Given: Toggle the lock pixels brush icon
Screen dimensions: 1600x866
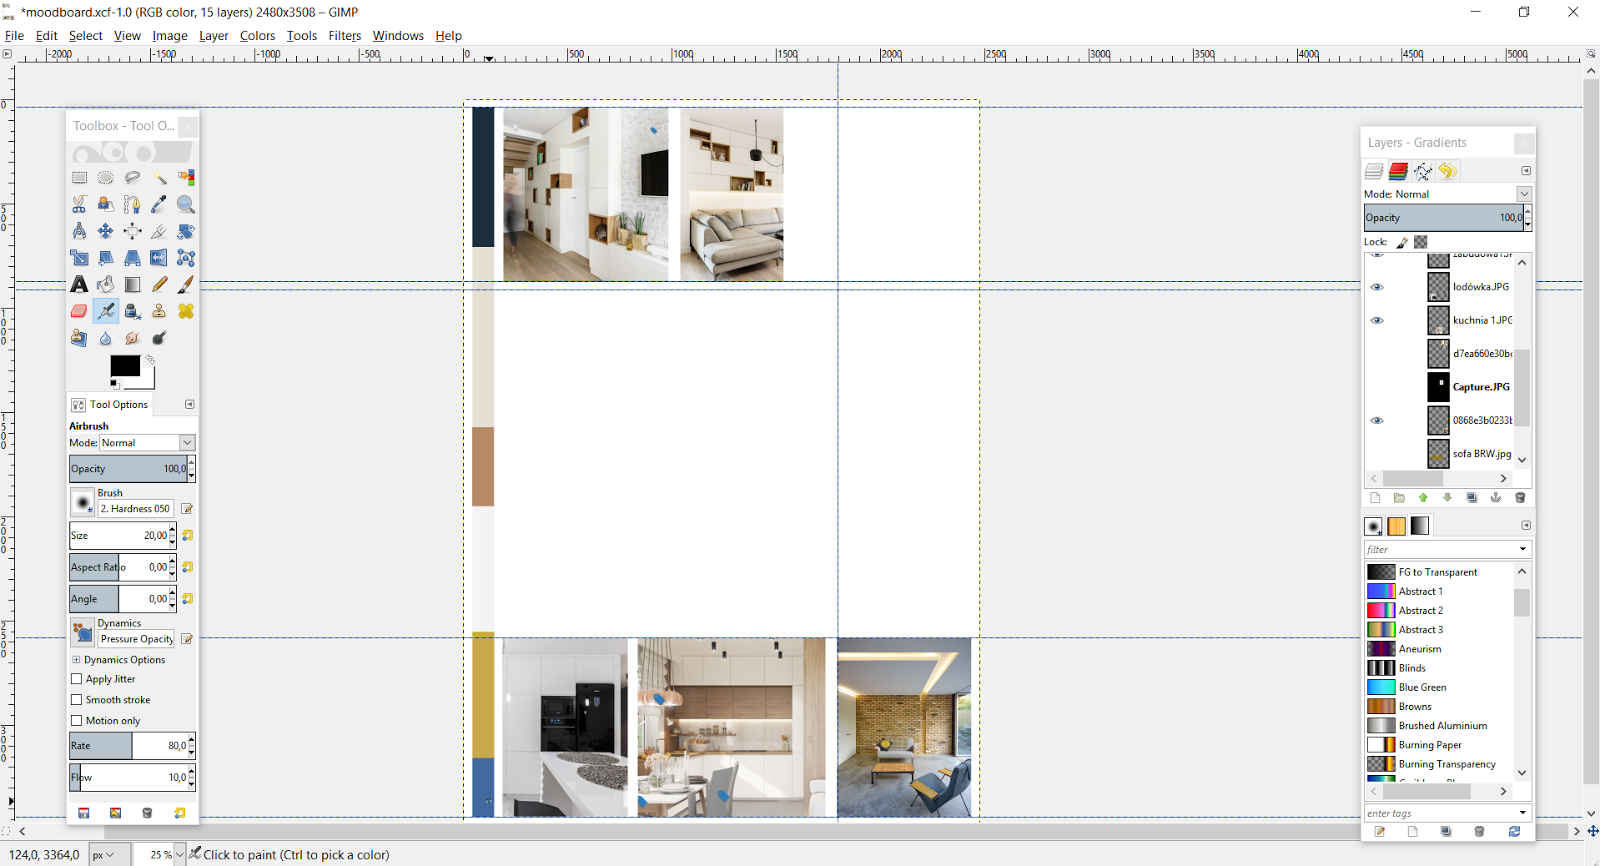Looking at the screenshot, I should (x=1402, y=242).
